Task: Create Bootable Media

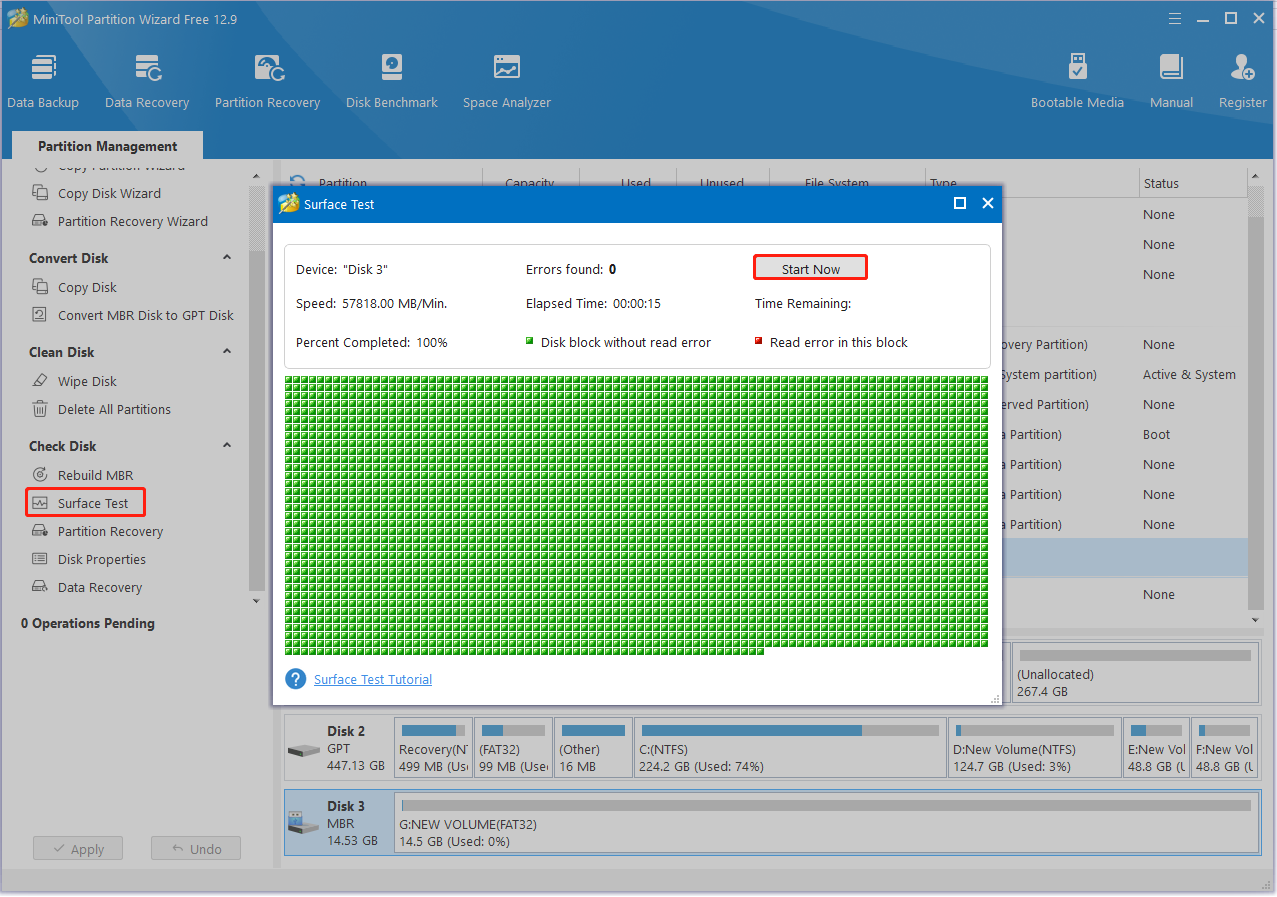Action: point(1077,82)
